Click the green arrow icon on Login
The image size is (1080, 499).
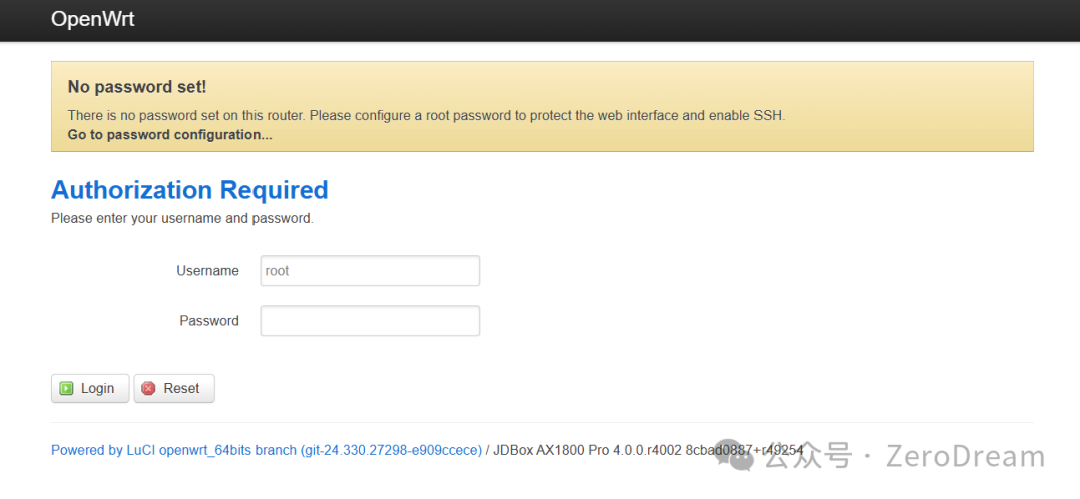click(x=66, y=388)
